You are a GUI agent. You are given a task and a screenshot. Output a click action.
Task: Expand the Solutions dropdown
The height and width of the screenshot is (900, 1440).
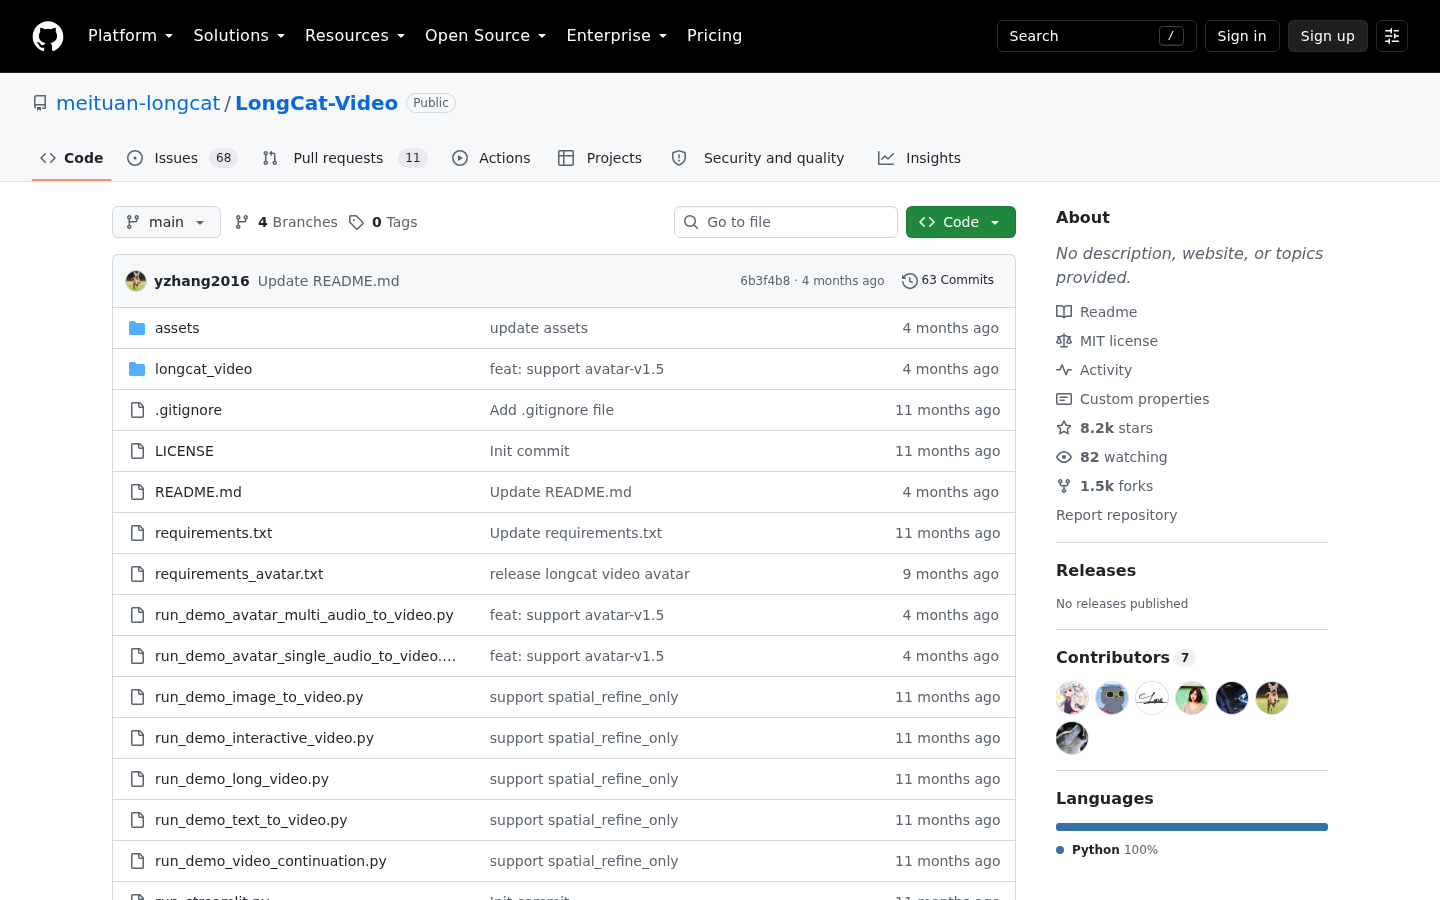click(239, 36)
